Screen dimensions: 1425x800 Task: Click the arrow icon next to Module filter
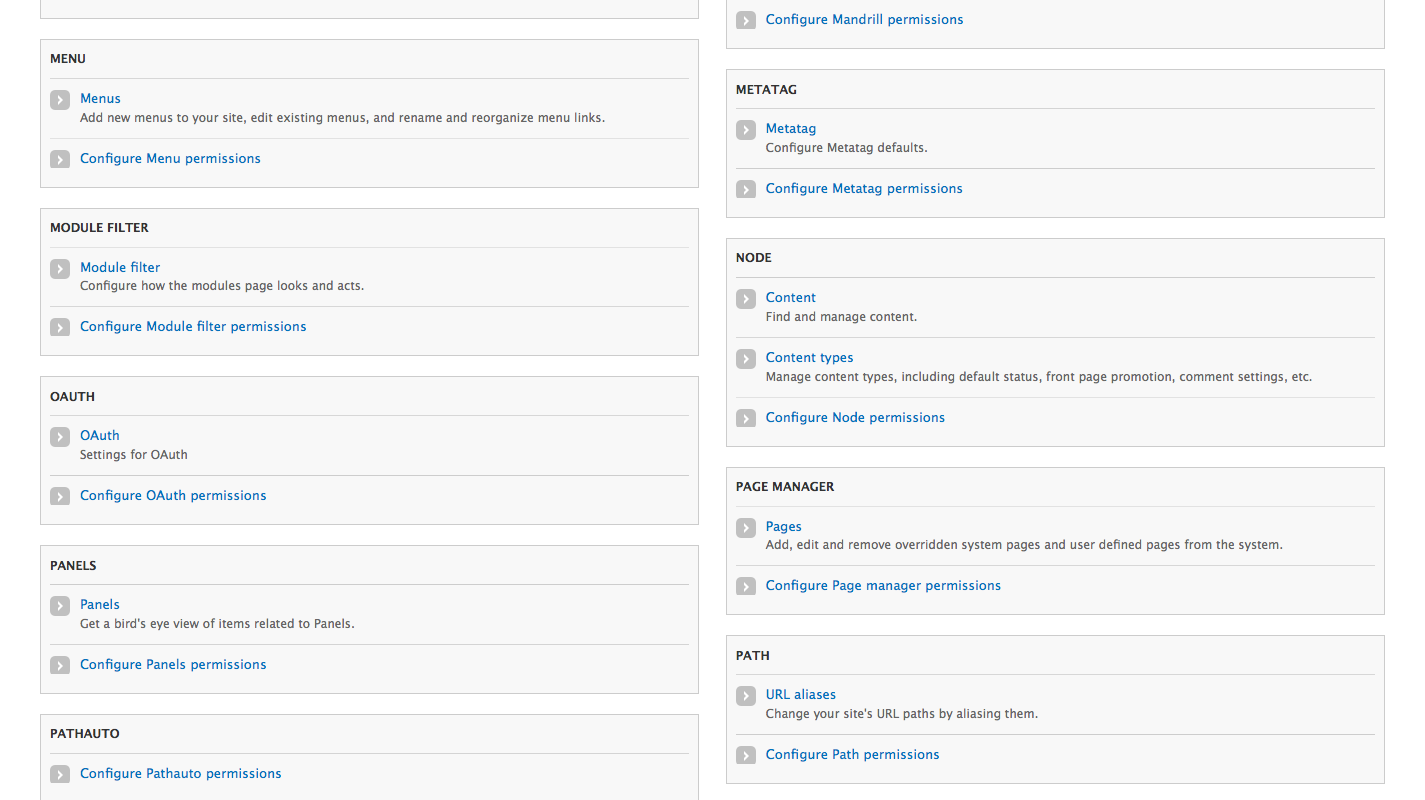pos(60,268)
